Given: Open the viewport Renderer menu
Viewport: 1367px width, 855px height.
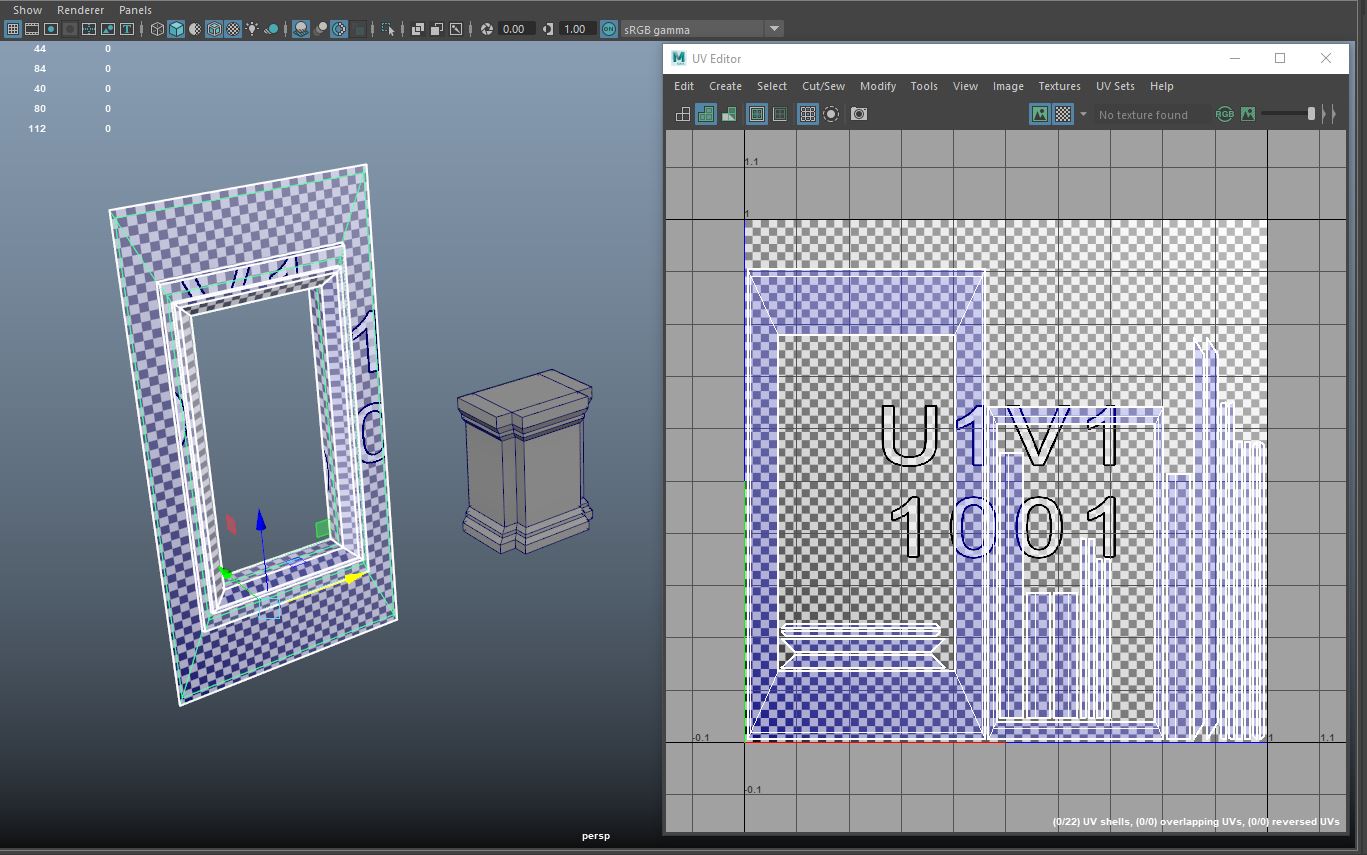Looking at the screenshot, I should [x=80, y=10].
